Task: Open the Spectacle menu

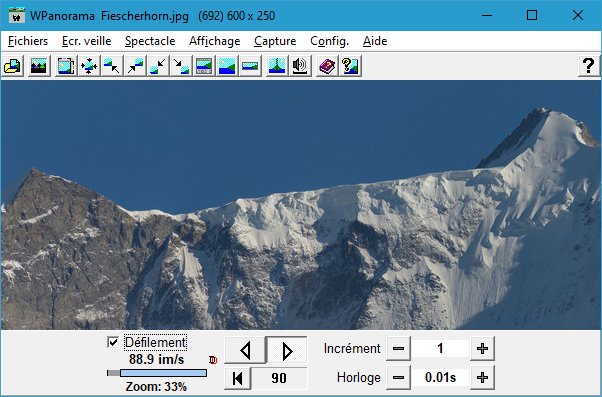Action: coord(150,41)
